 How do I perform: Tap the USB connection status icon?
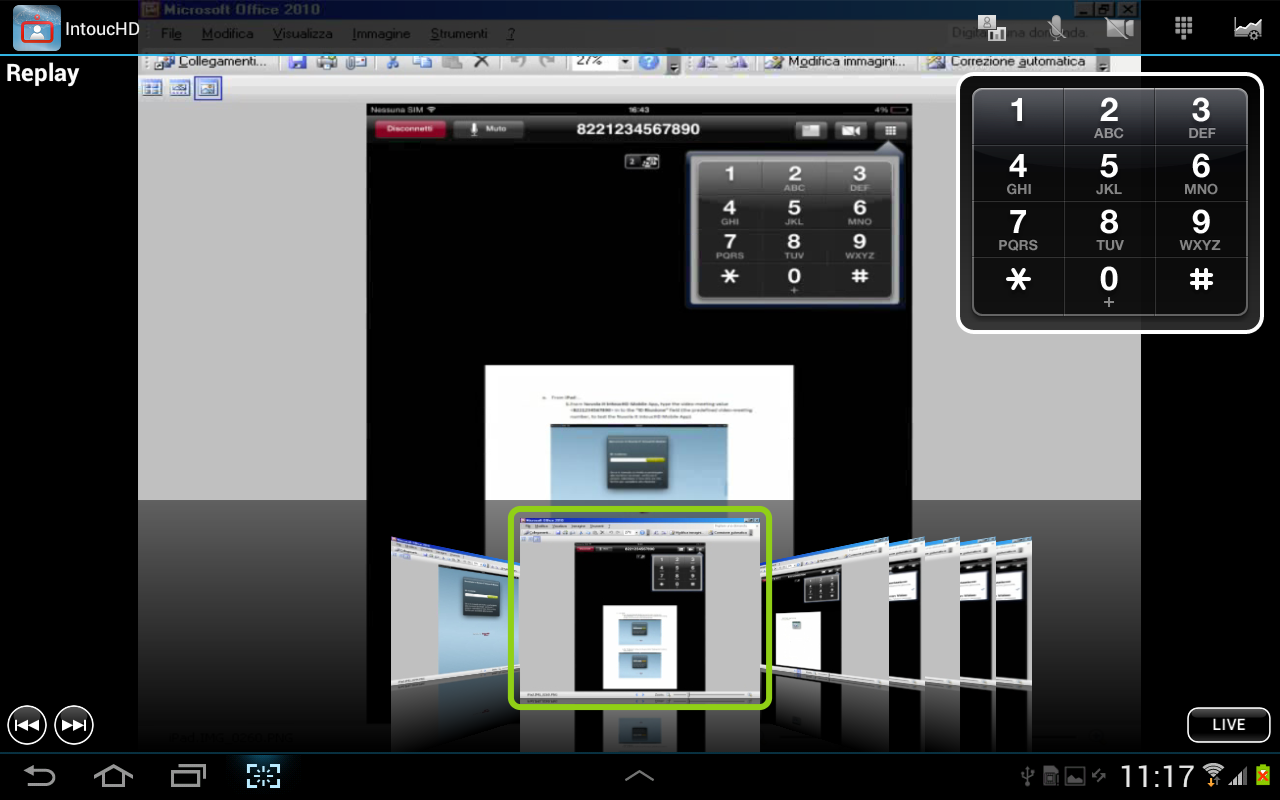click(1026, 775)
